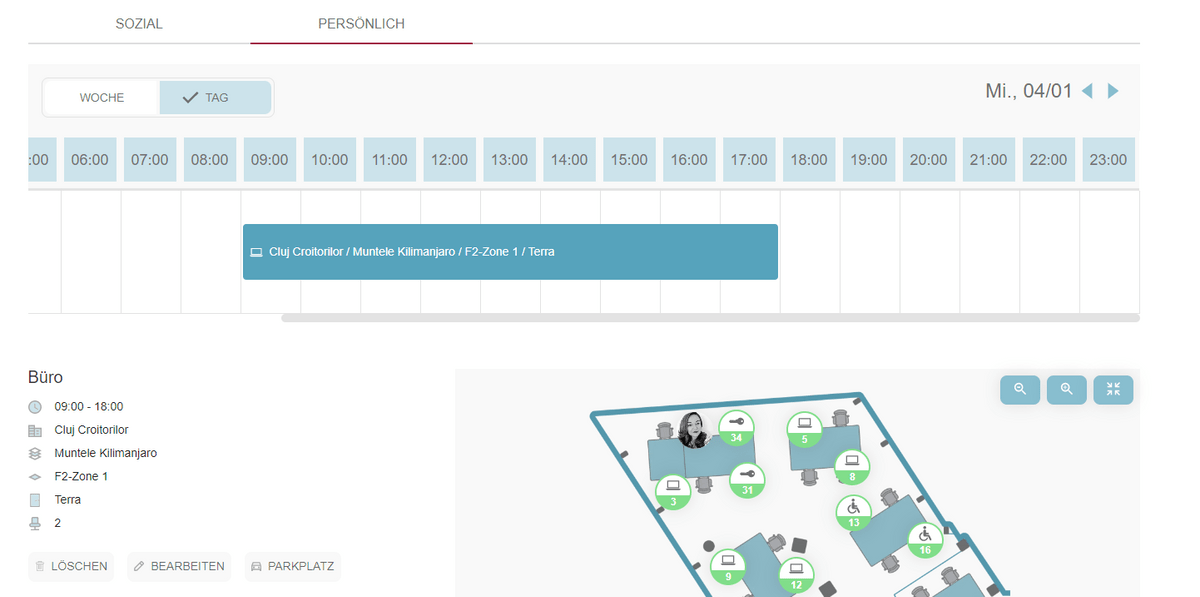This screenshot has height=597, width=1200.
Task: Switch to Woche view
Action: click(102, 98)
